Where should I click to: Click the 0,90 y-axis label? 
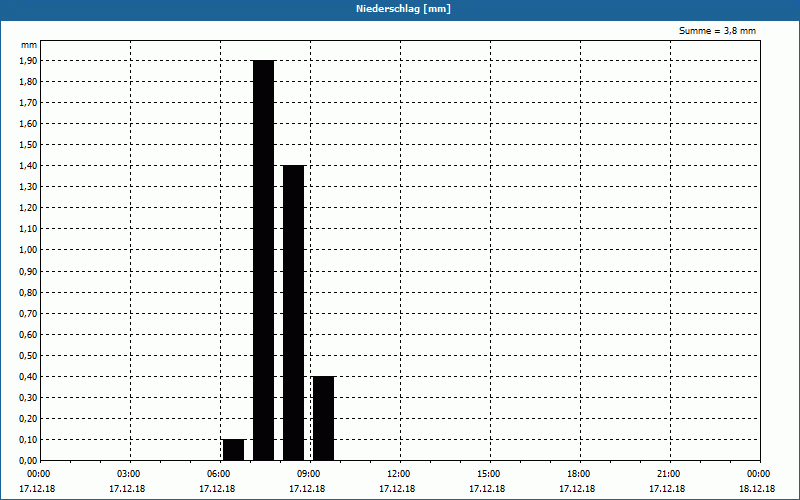point(29,272)
